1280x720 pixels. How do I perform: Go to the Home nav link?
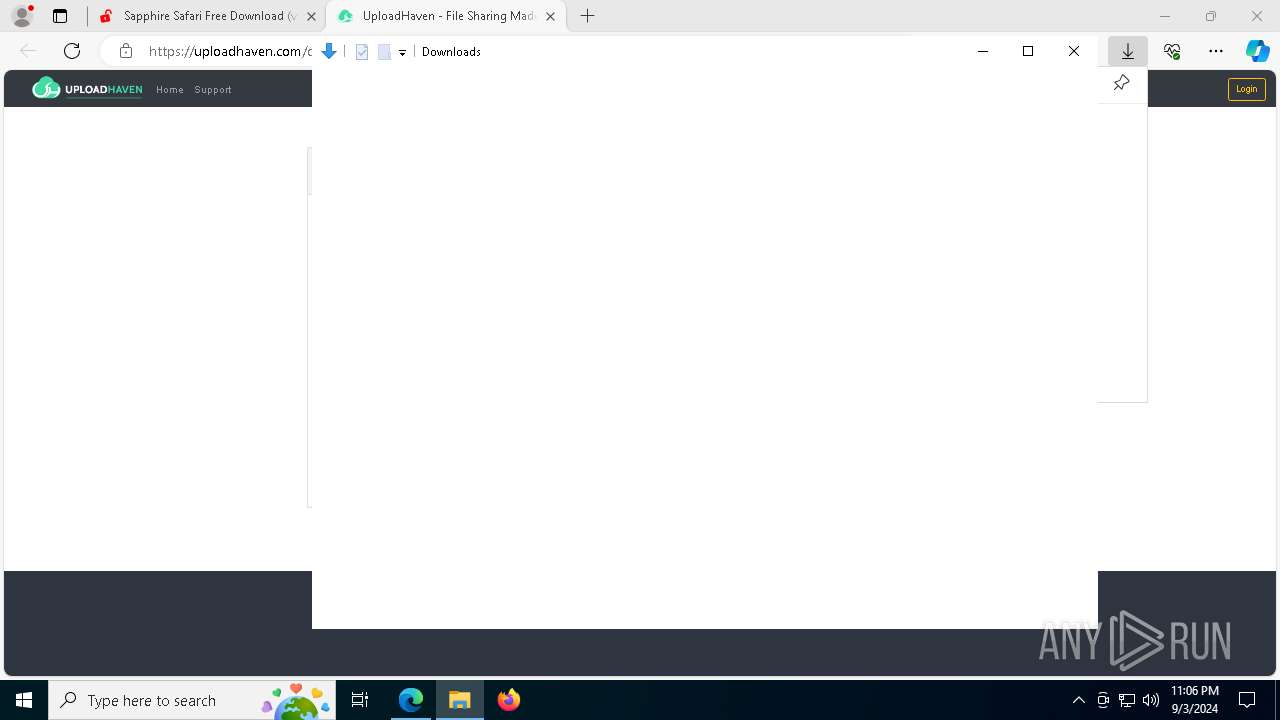[x=170, y=90]
